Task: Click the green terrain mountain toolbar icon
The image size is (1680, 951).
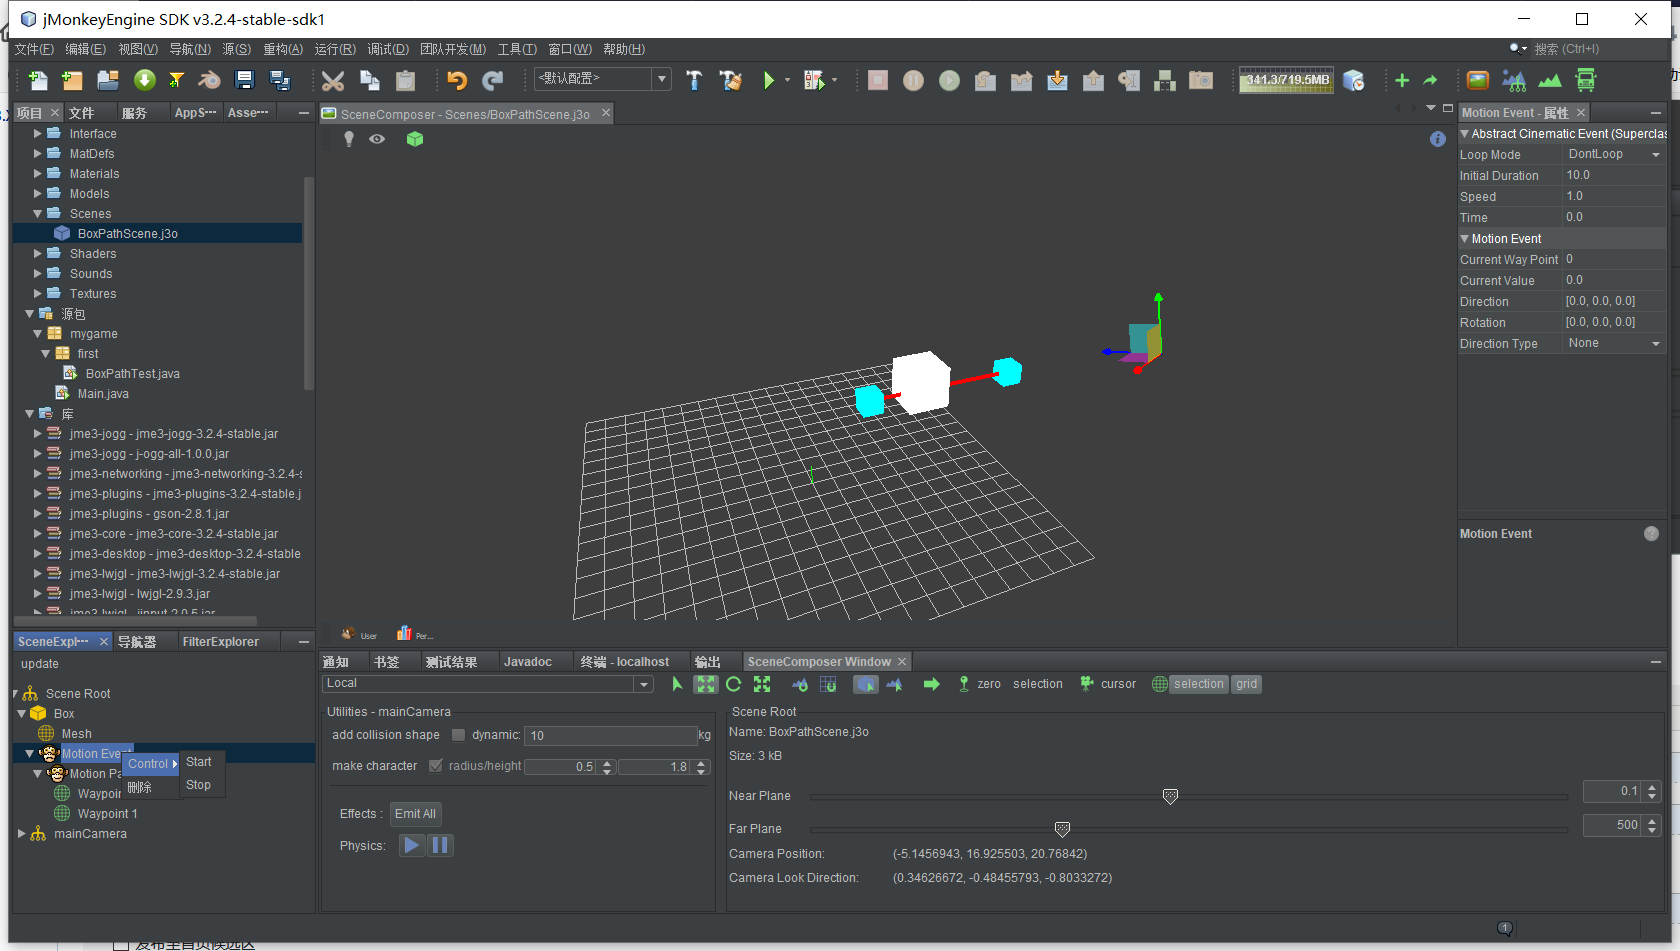Action: coord(1550,80)
